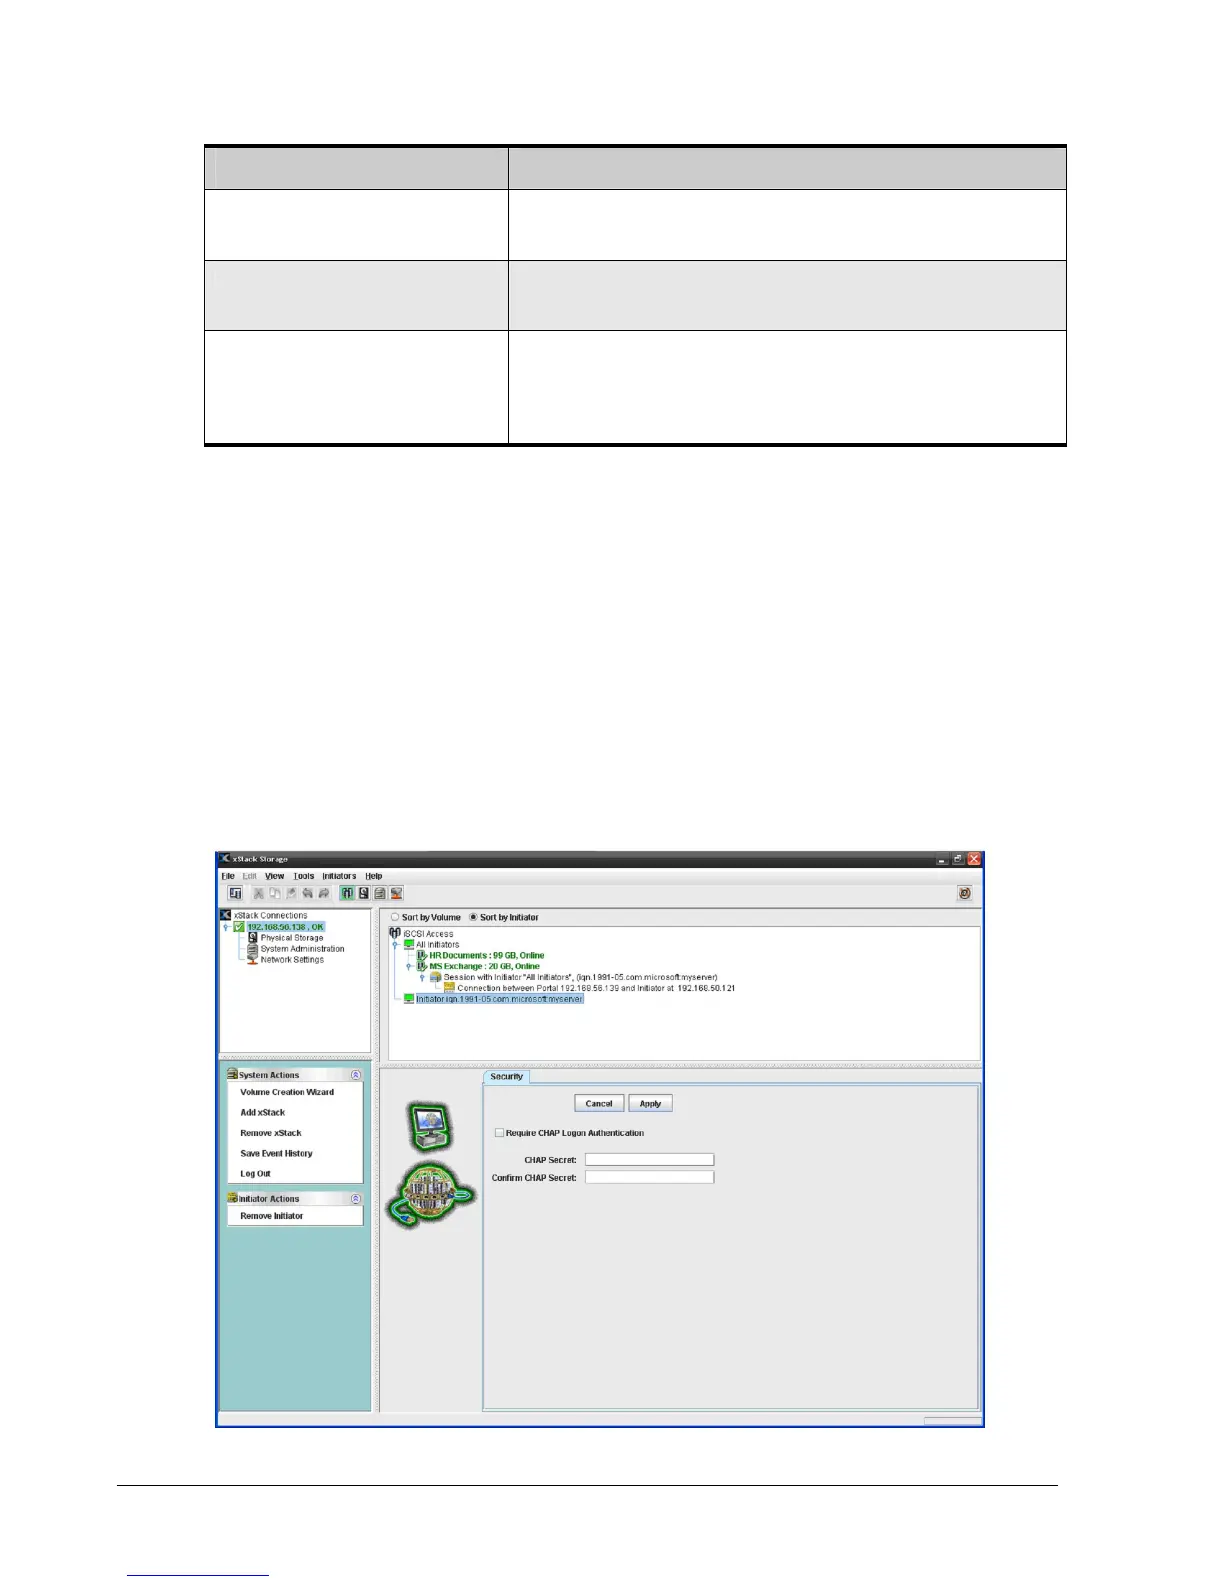Click the session icon beside Session with Initiator

pyautogui.click(x=436, y=977)
